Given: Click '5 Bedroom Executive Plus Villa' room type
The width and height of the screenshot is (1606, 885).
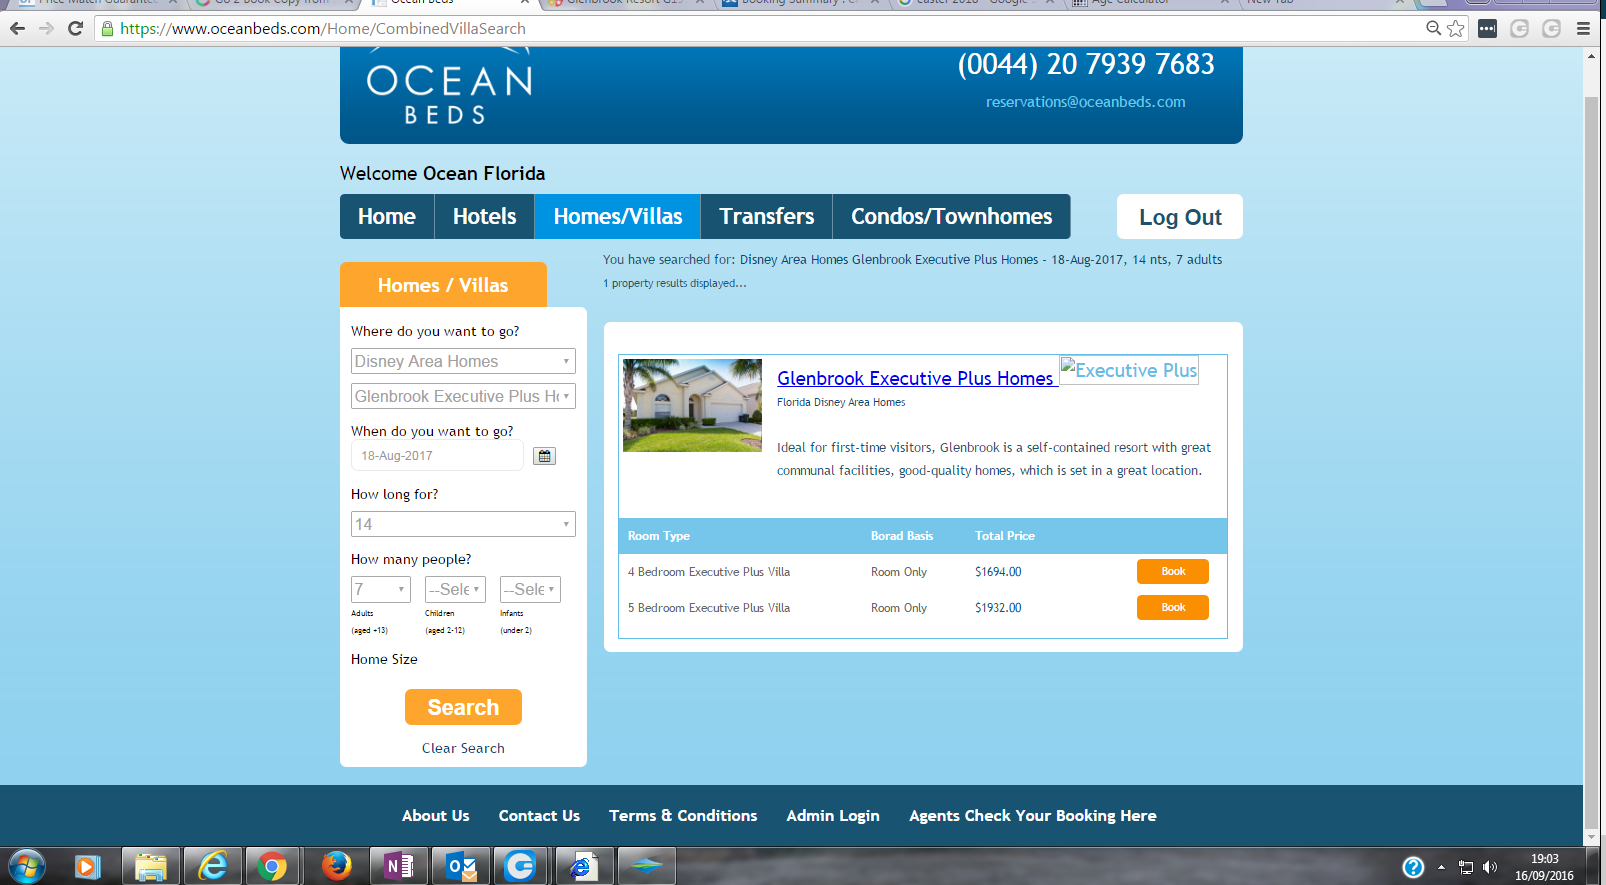Looking at the screenshot, I should pos(709,608).
